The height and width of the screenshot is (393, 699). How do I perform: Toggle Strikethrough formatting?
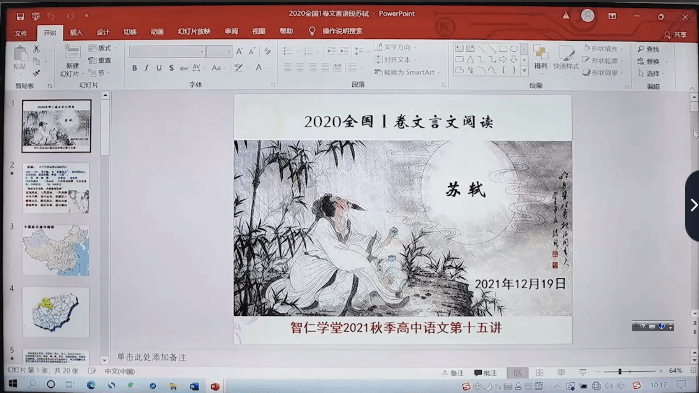coord(183,68)
